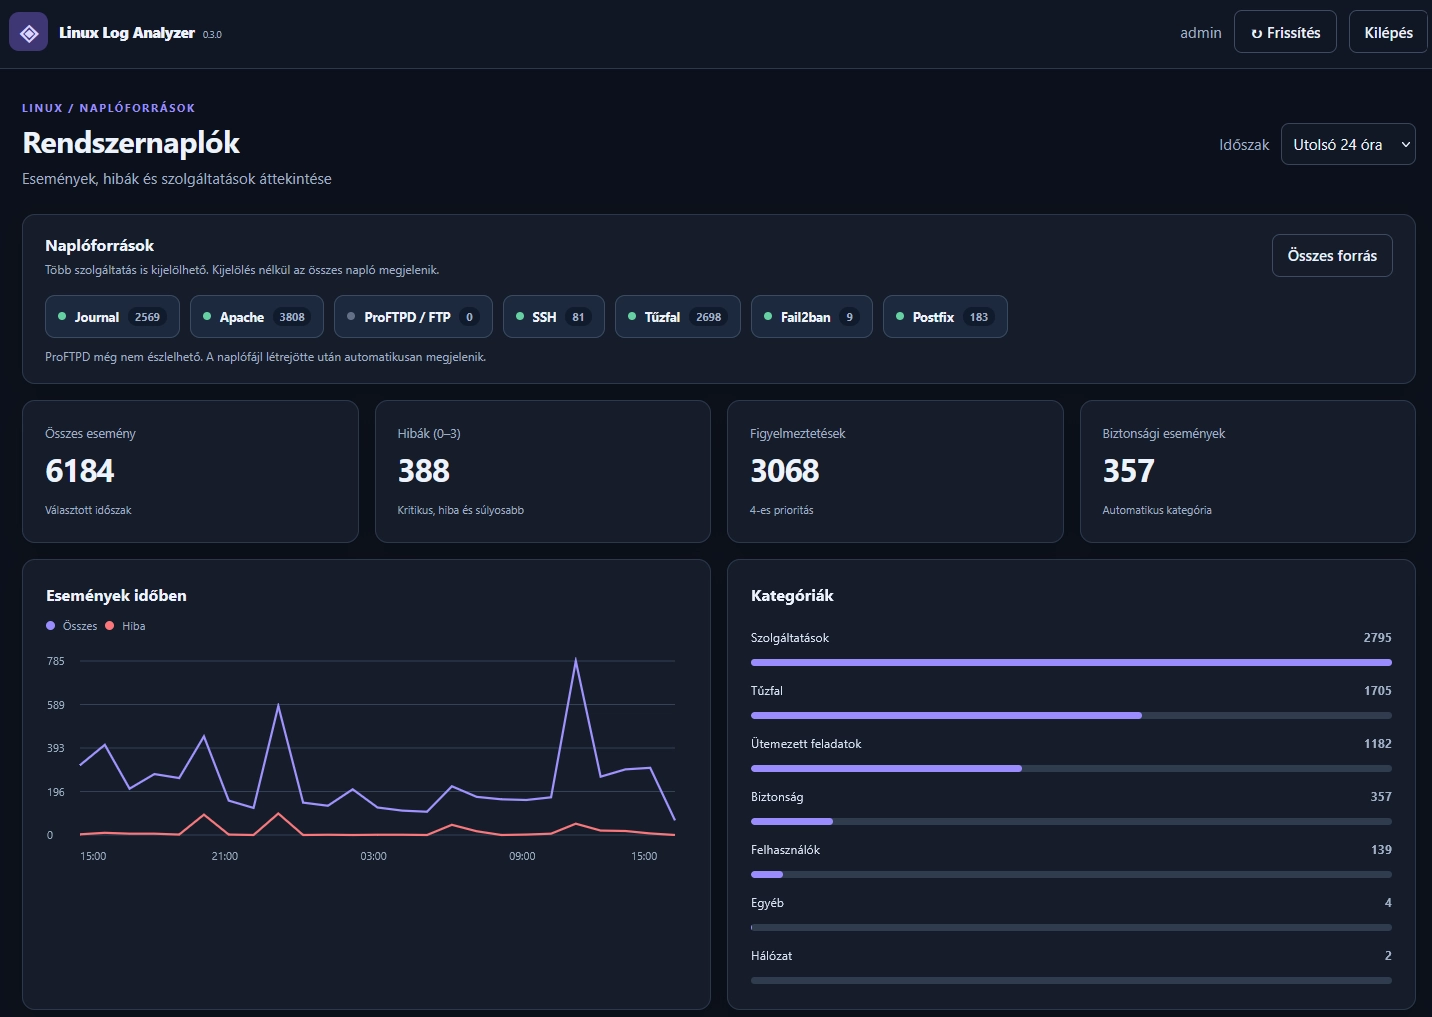Click the Frissítés refresh button
This screenshot has height=1017, width=1432.
point(1285,32)
